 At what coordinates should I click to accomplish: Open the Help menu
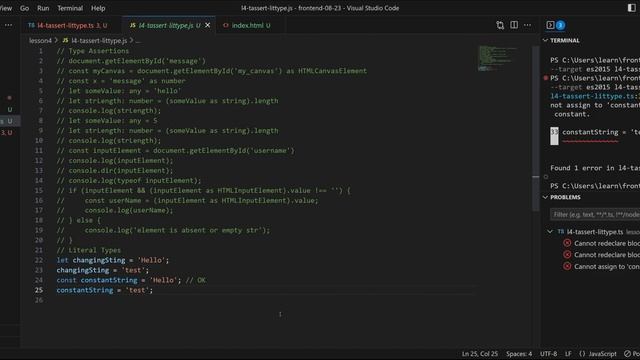(x=98, y=8)
